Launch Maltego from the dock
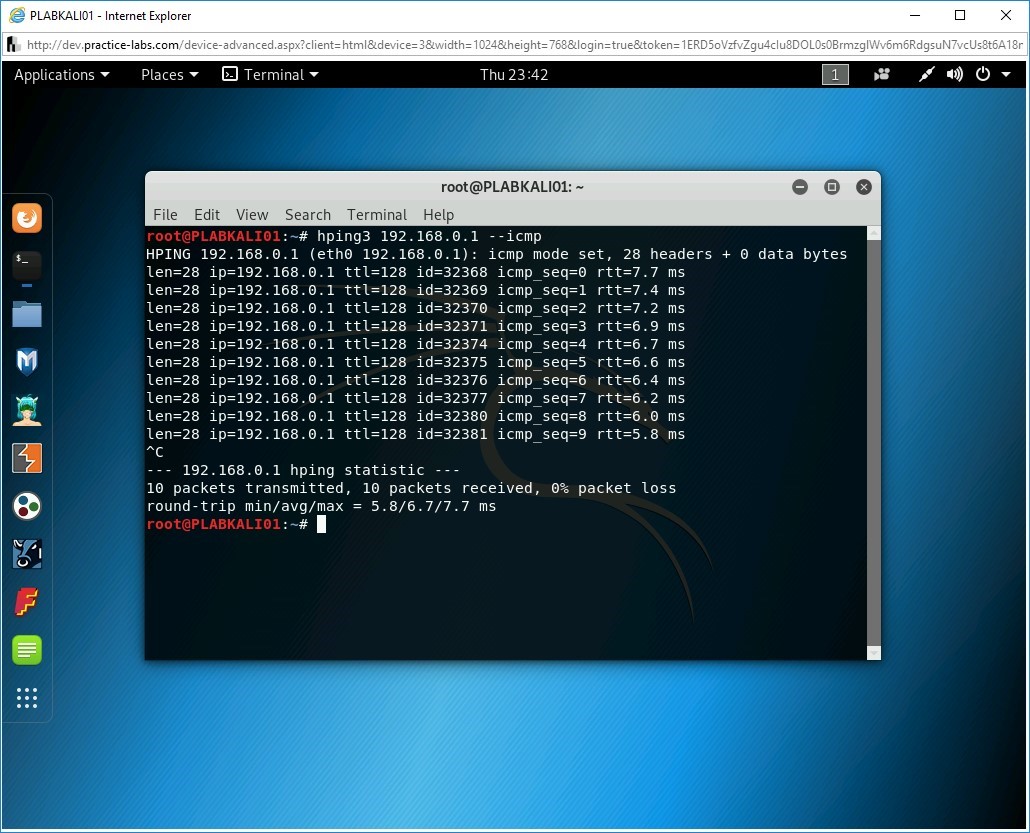This screenshot has width=1030, height=833. (27, 506)
